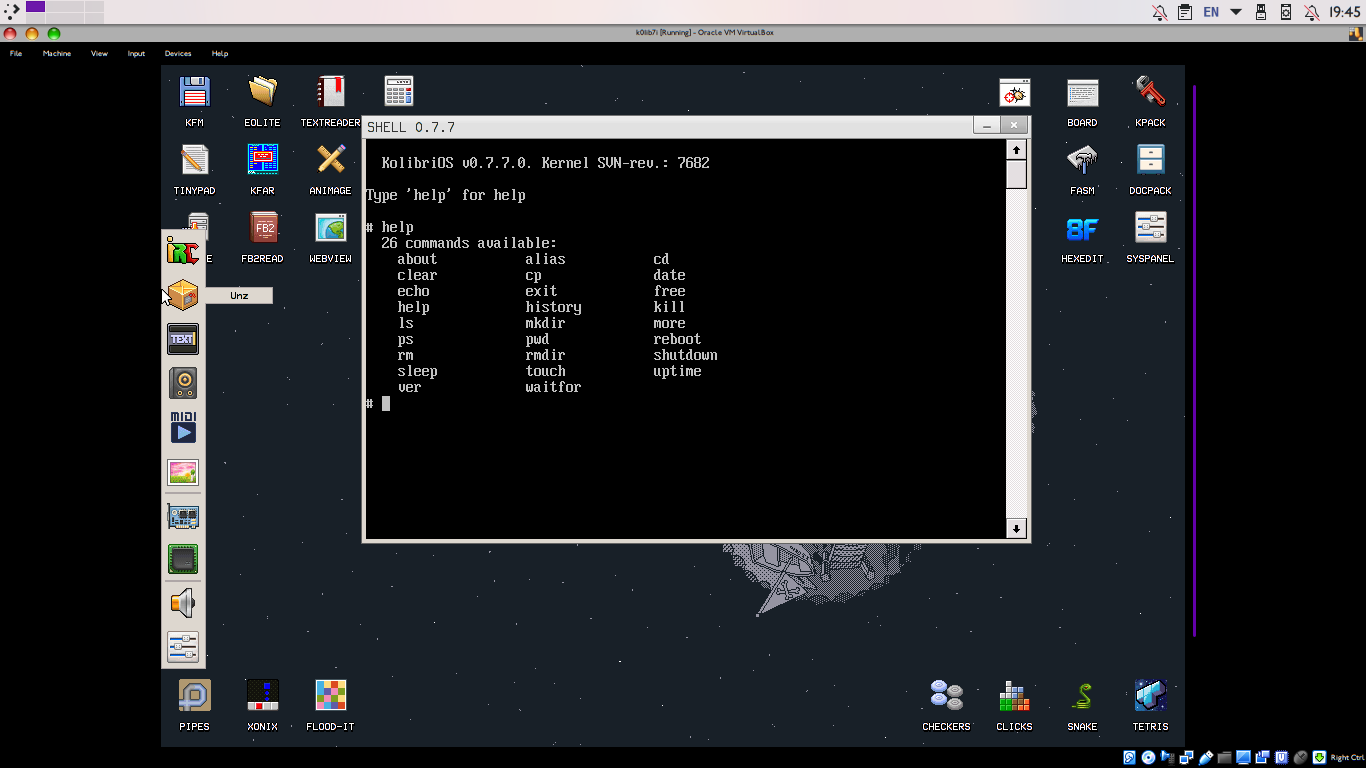Viewport: 1366px width, 768px height.
Task: Launch the MIDI player dock icon
Action: tap(183, 427)
